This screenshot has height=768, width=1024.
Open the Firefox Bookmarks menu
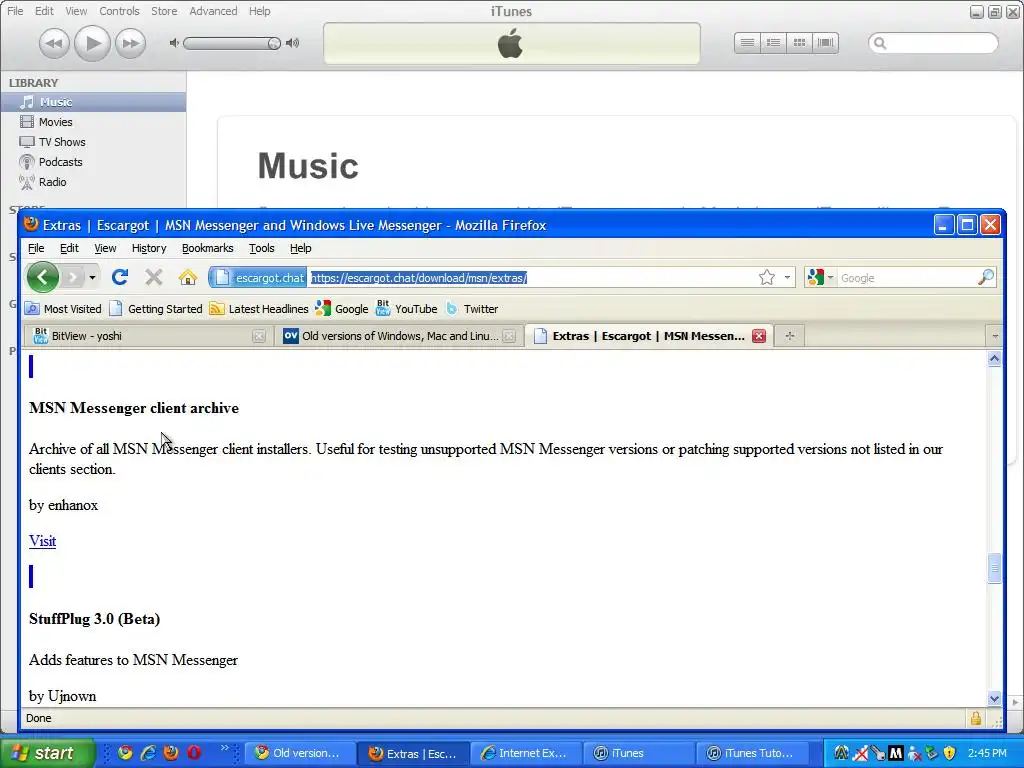point(207,248)
